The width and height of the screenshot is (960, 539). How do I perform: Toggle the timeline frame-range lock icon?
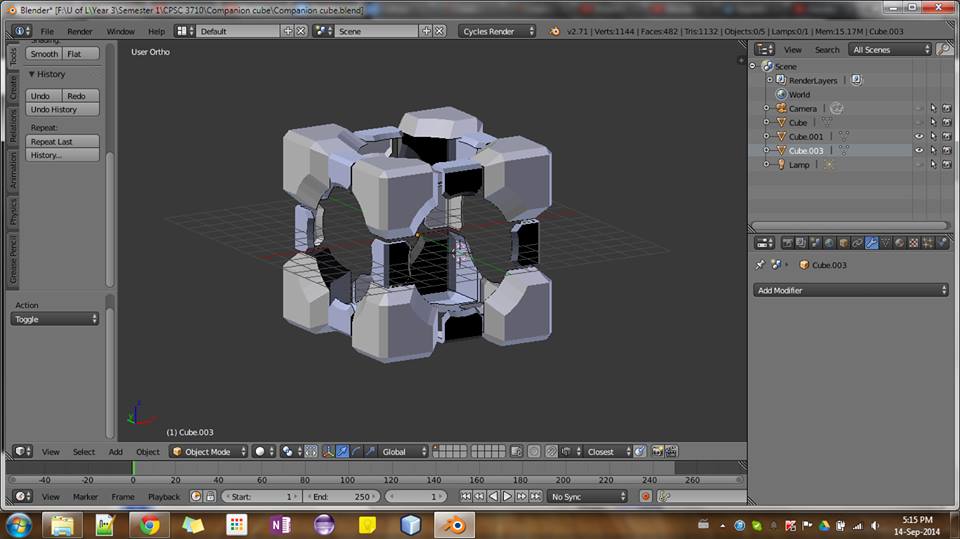click(x=210, y=496)
